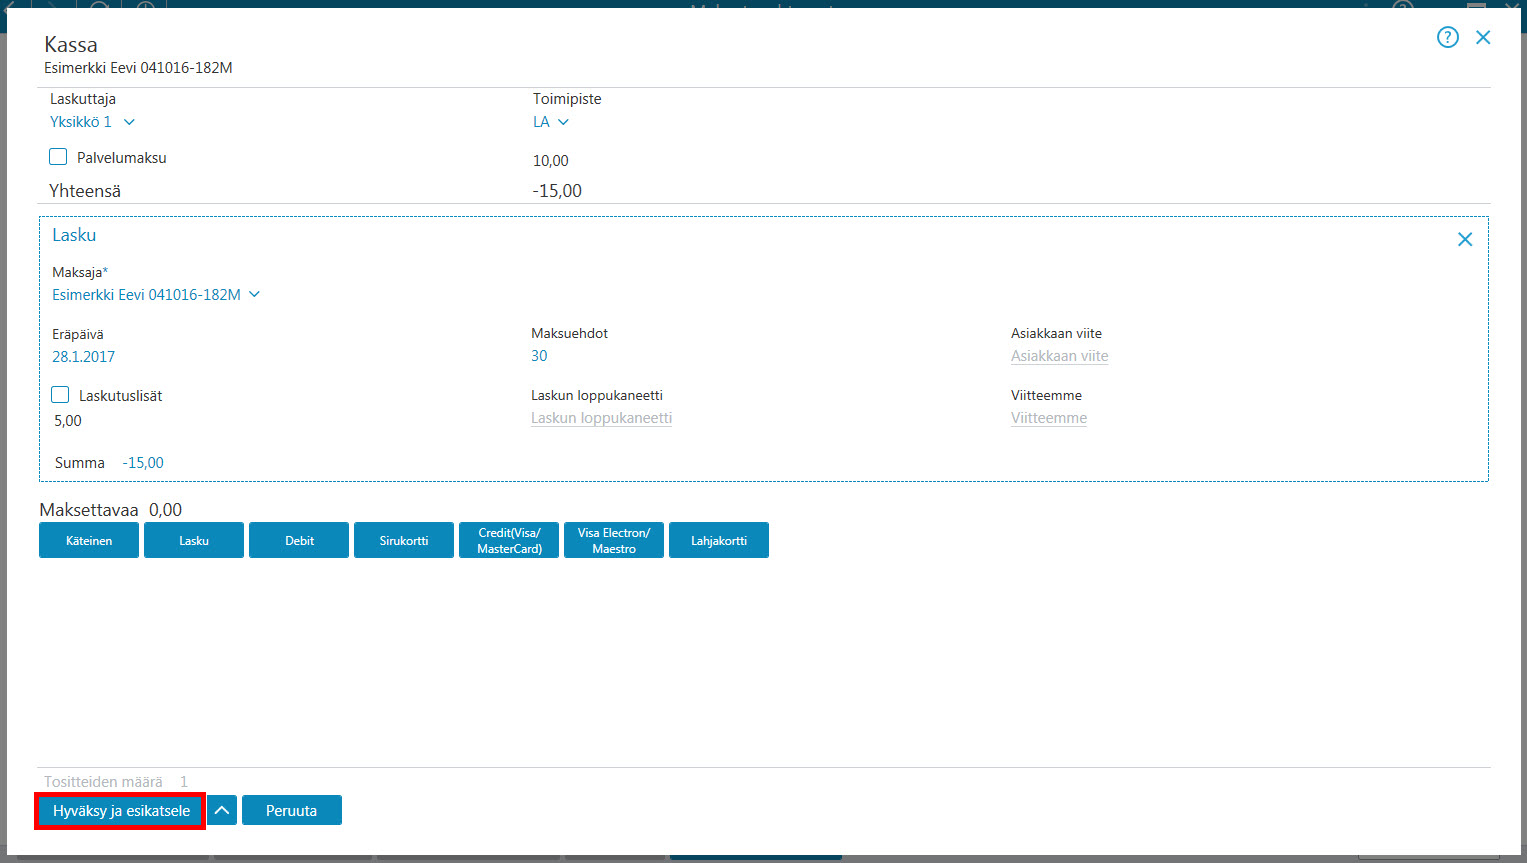
Task: Choose Käteinen payment method
Action: click(89, 540)
